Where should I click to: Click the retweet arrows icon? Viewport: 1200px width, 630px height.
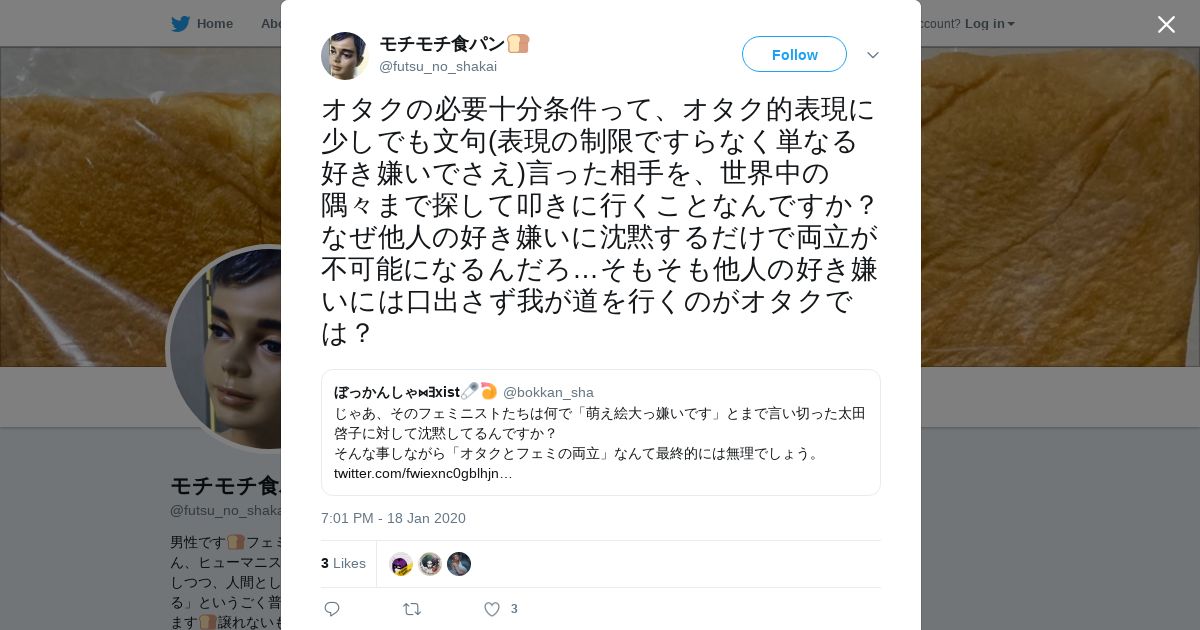[411, 609]
